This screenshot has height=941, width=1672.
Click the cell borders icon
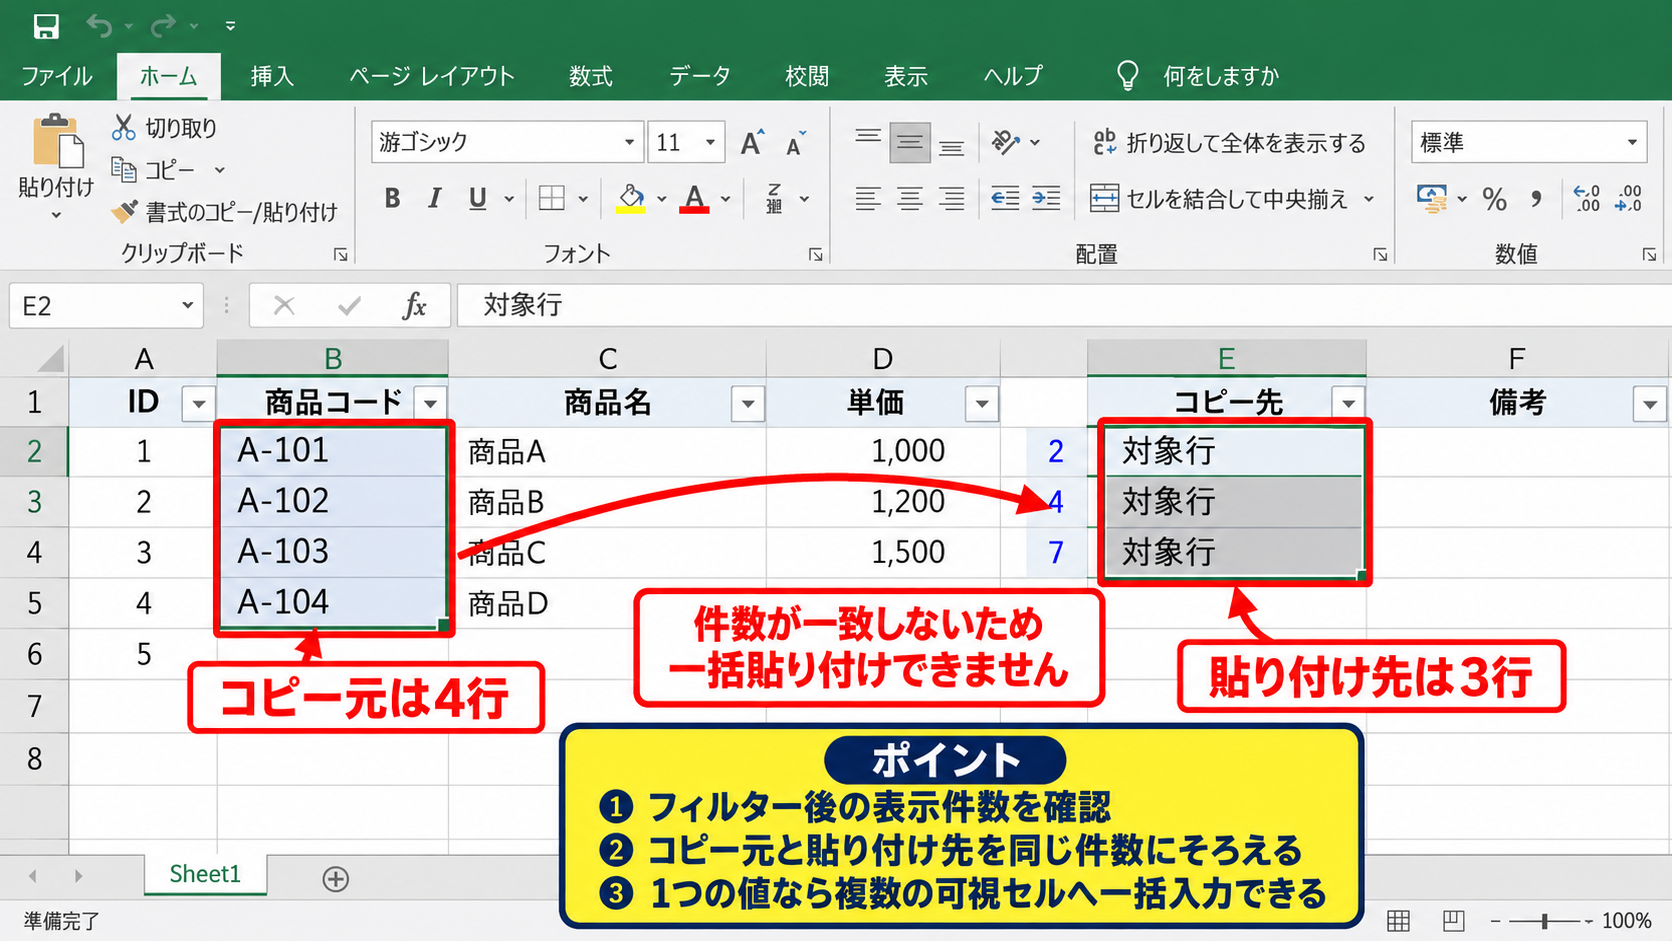point(552,198)
